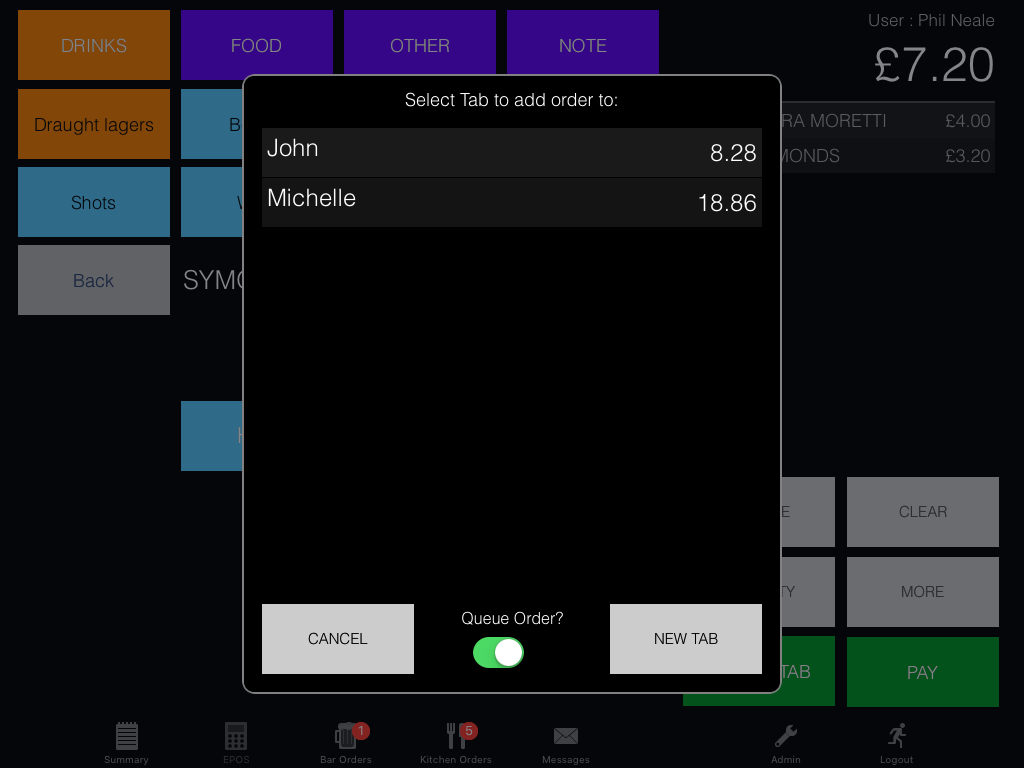This screenshot has width=1024, height=768.
Task: Create a NEW TAB
Action: (x=685, y=639)
